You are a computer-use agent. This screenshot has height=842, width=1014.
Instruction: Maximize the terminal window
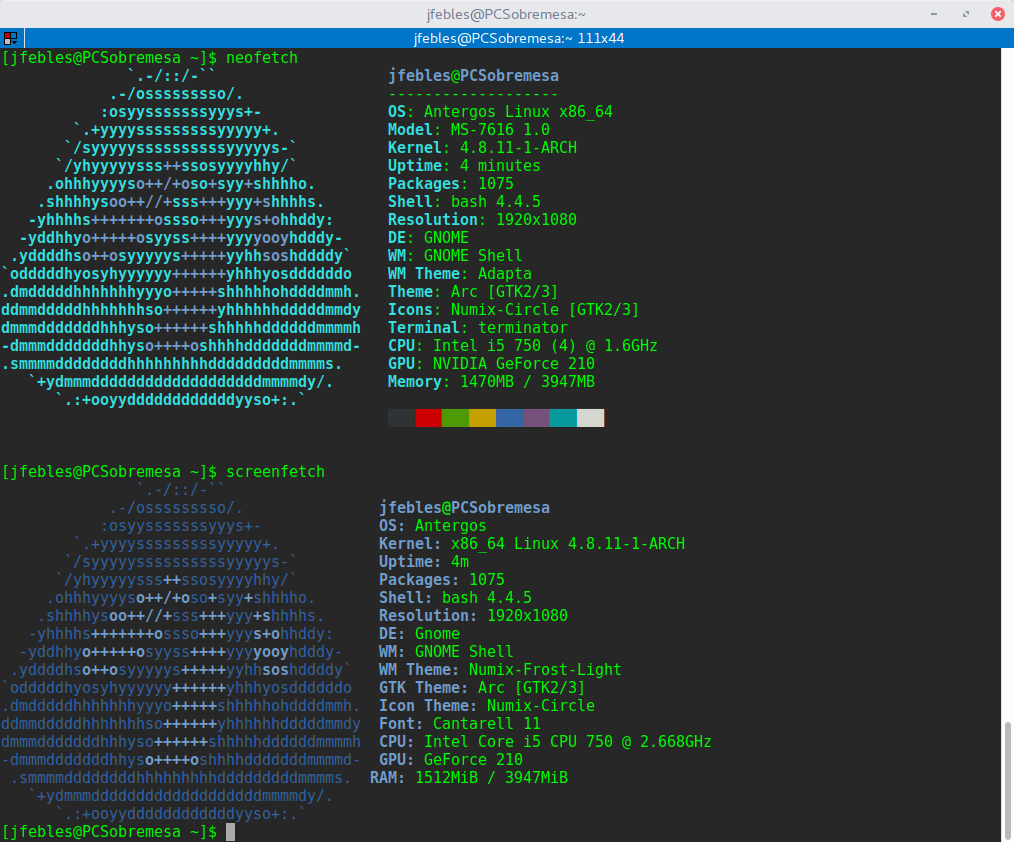(965, 14)
